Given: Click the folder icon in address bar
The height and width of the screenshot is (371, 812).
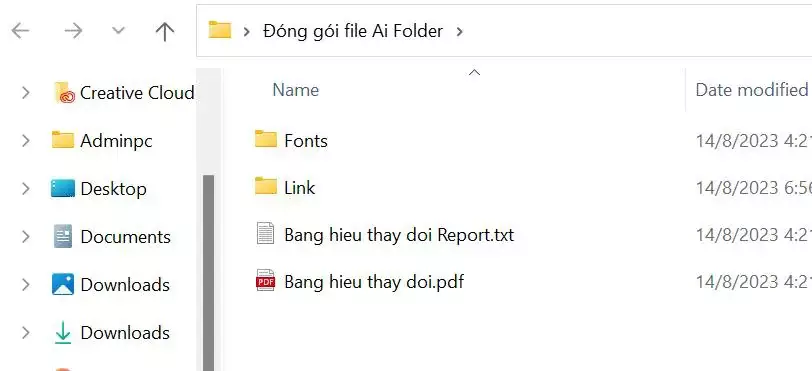Looking at the screenshot, I should coord(220,30).
